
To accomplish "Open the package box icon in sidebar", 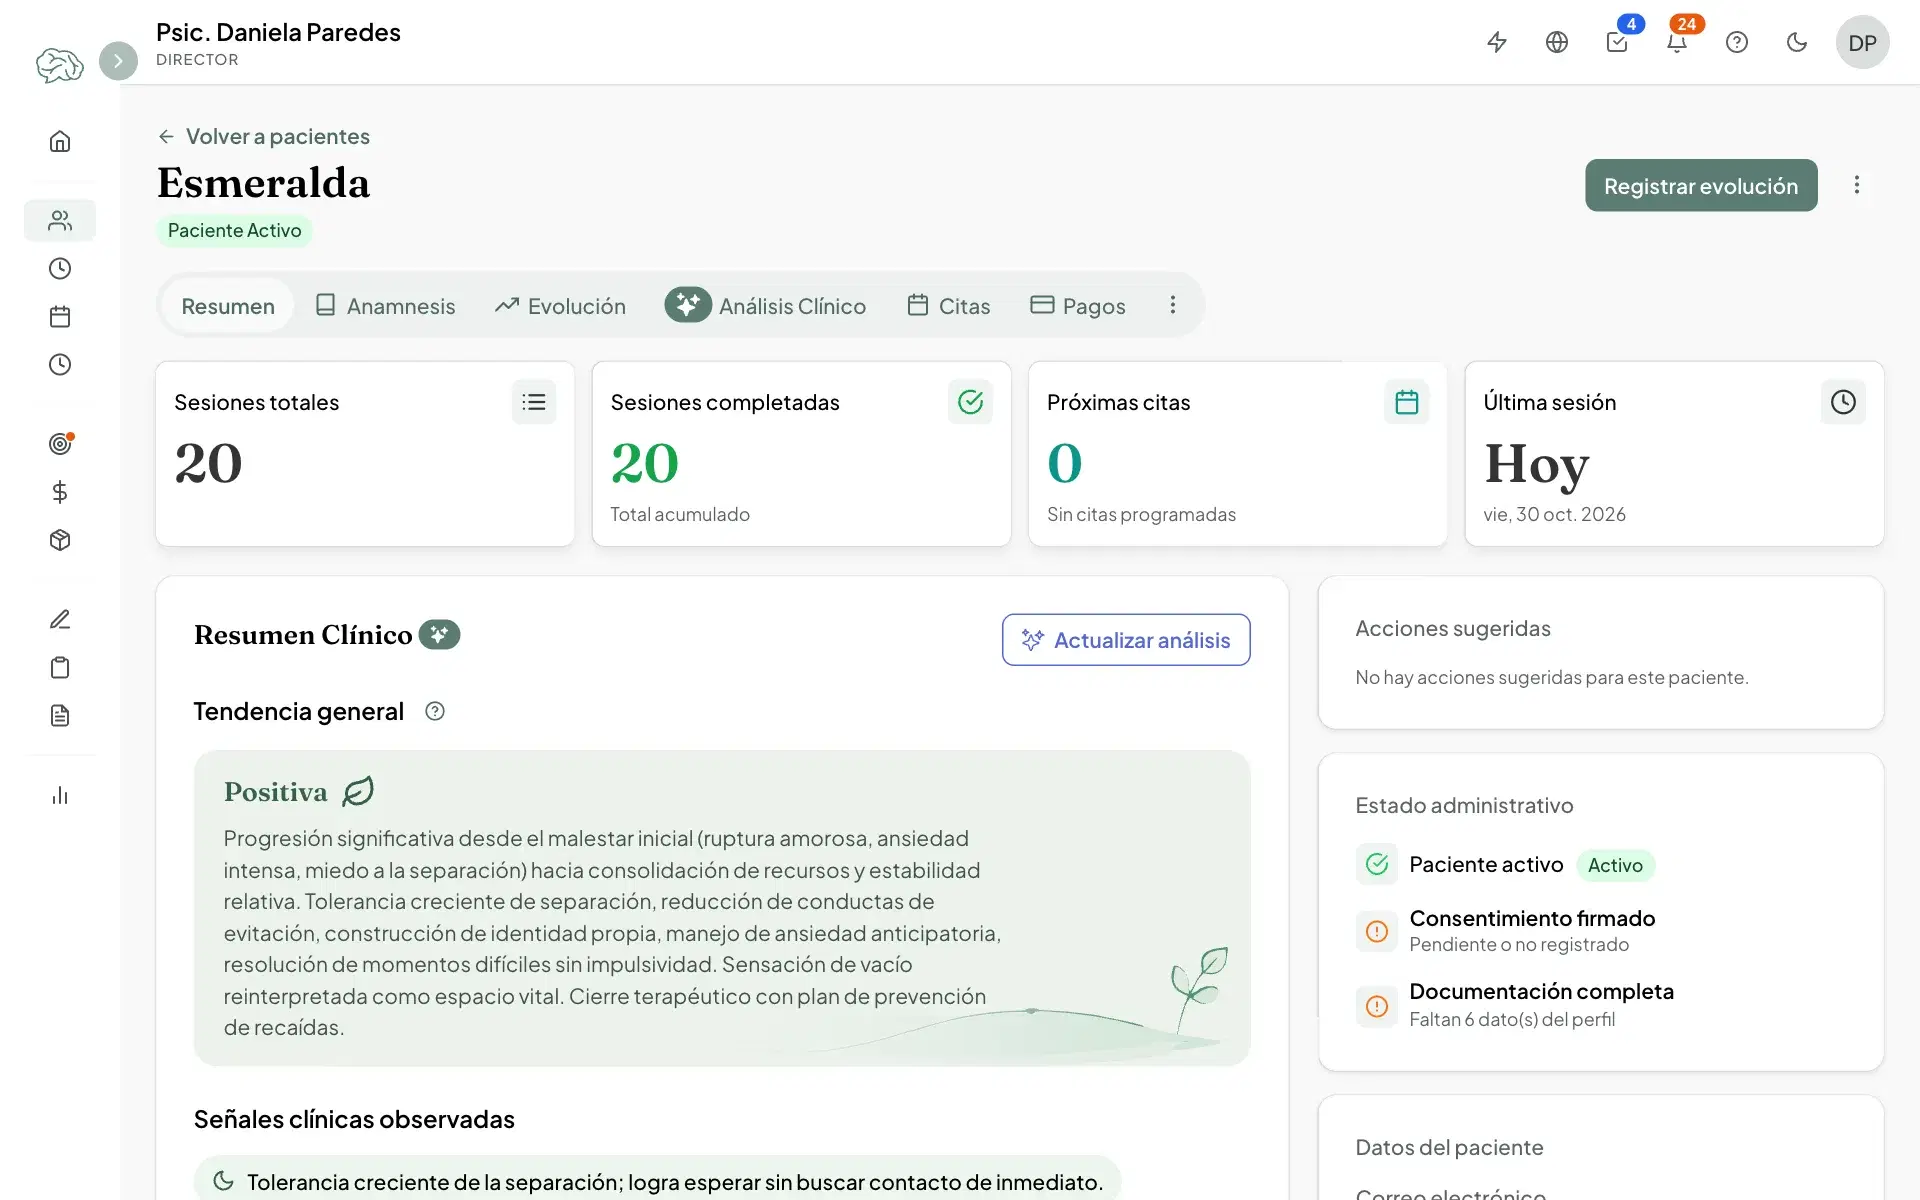I will click(60, 540).
